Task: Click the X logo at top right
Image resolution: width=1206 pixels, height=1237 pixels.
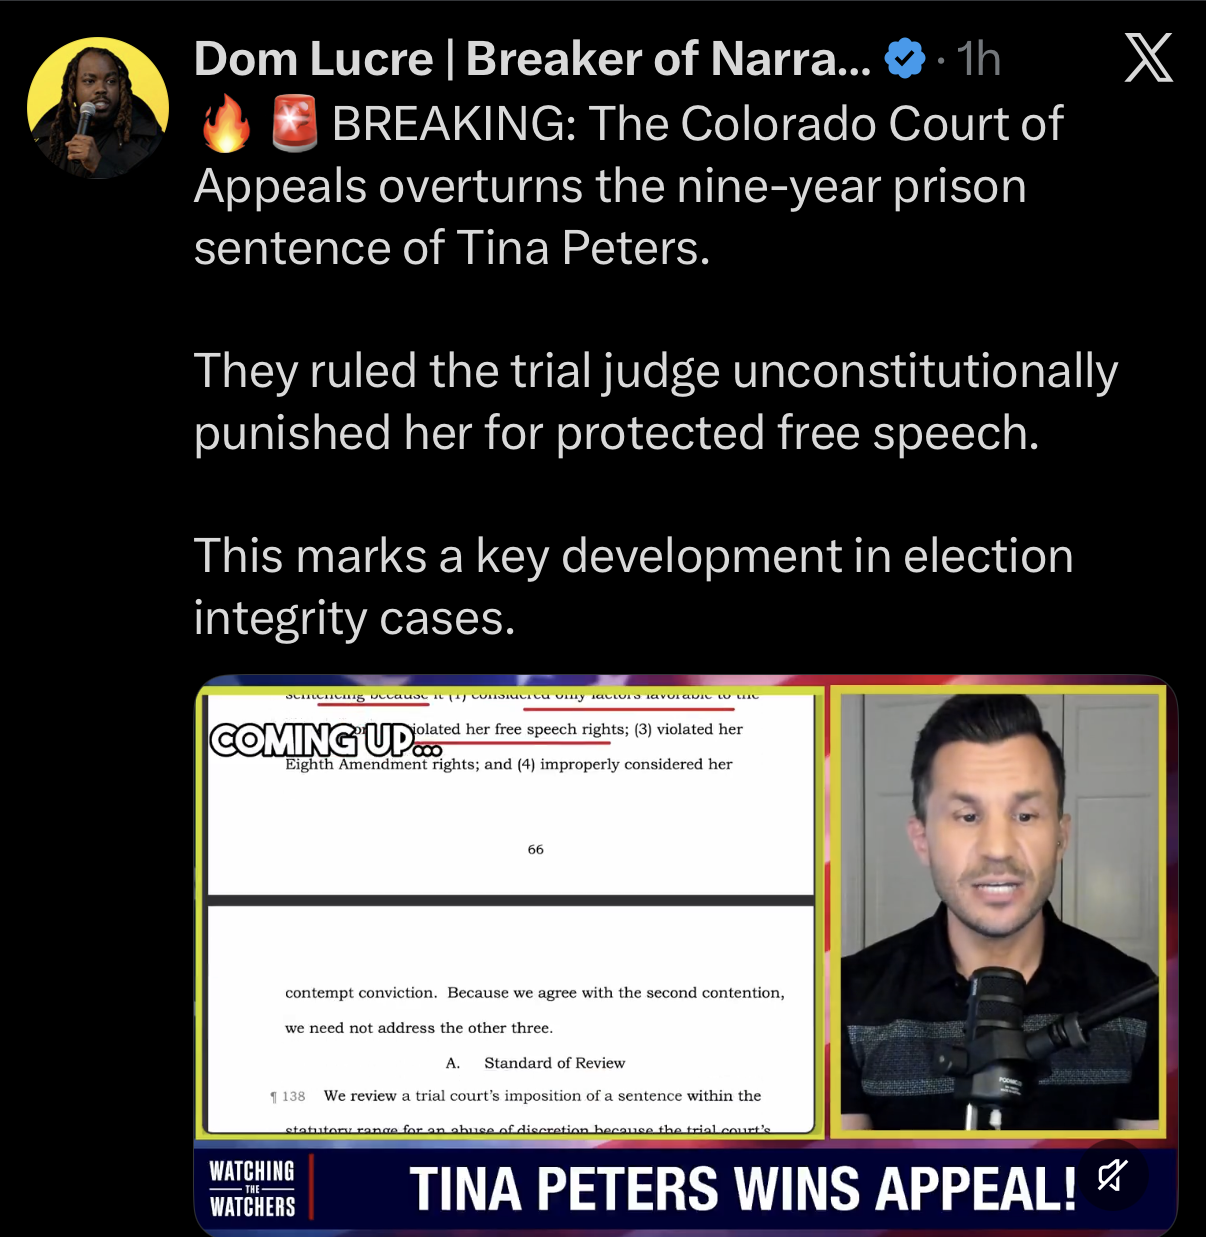Action: 1148,58
